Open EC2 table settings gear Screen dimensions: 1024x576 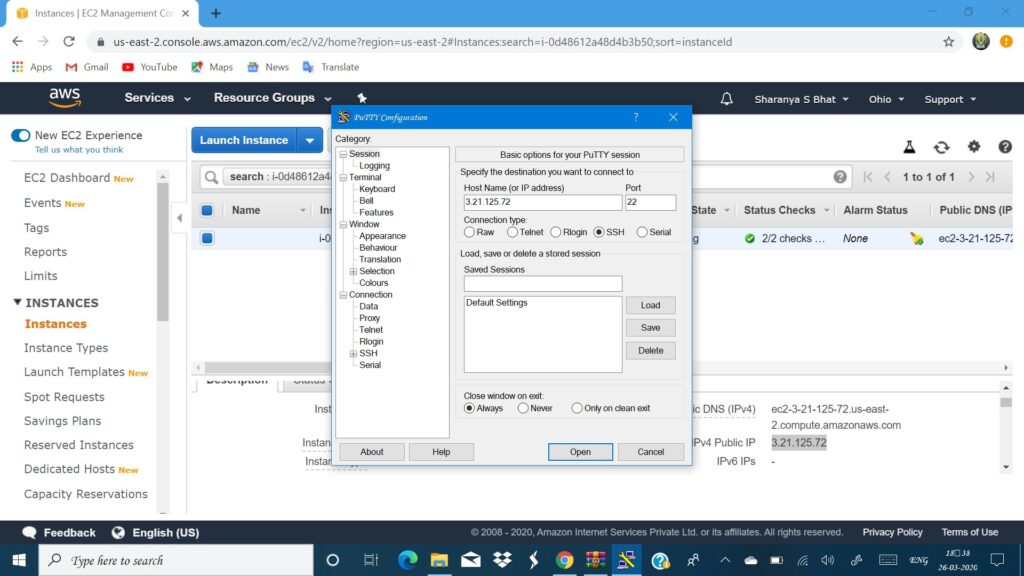point(974,146)
